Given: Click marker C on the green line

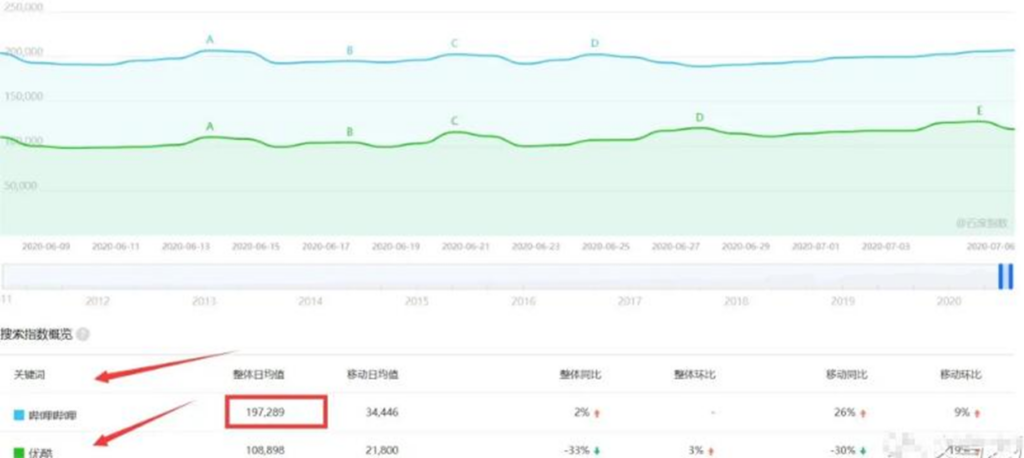Looking at the screenshot, I should [455, 122].
